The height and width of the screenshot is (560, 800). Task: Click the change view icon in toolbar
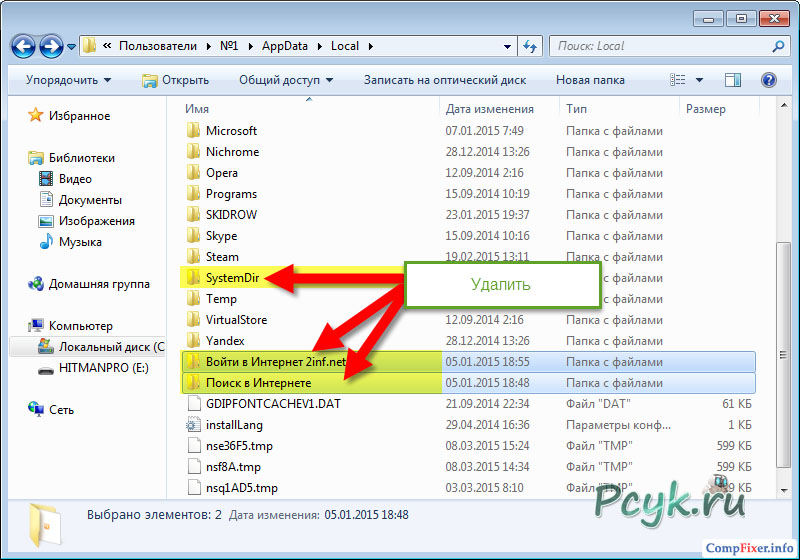(679, 80)
